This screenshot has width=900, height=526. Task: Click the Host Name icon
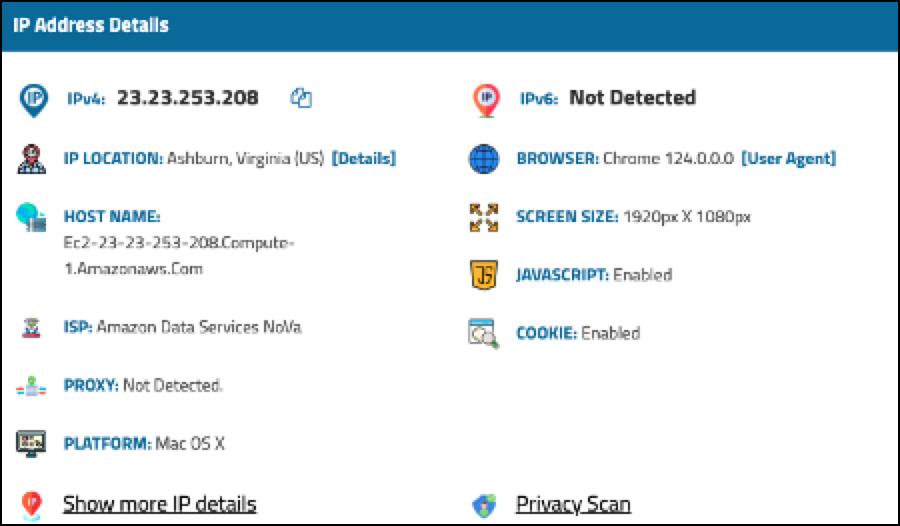pyautogui.click(x=32, y=218)
